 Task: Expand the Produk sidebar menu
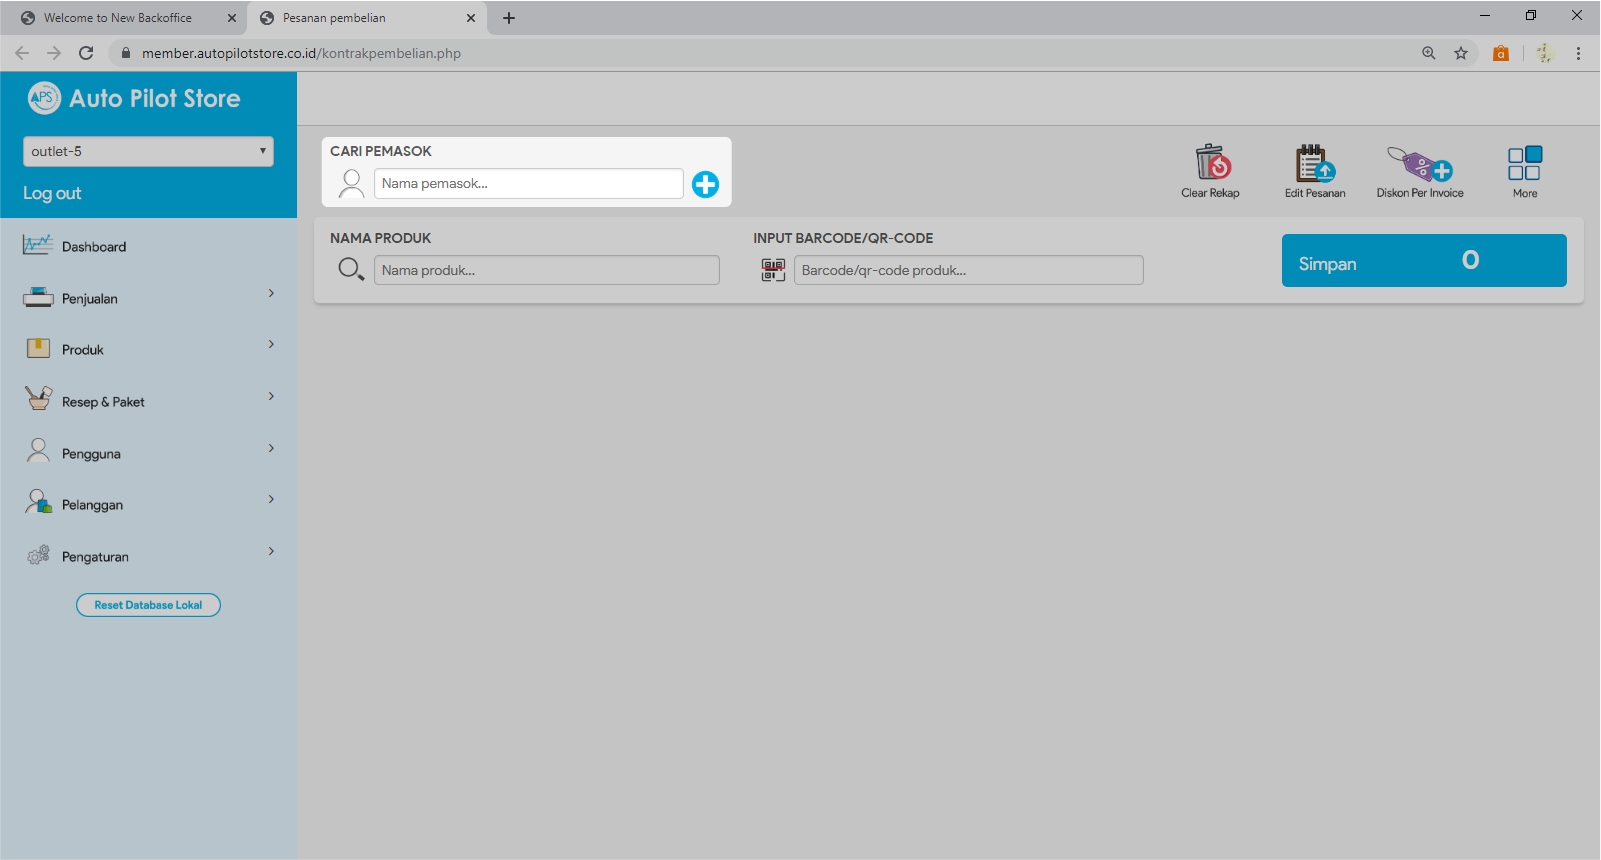[x=148, y=349]
